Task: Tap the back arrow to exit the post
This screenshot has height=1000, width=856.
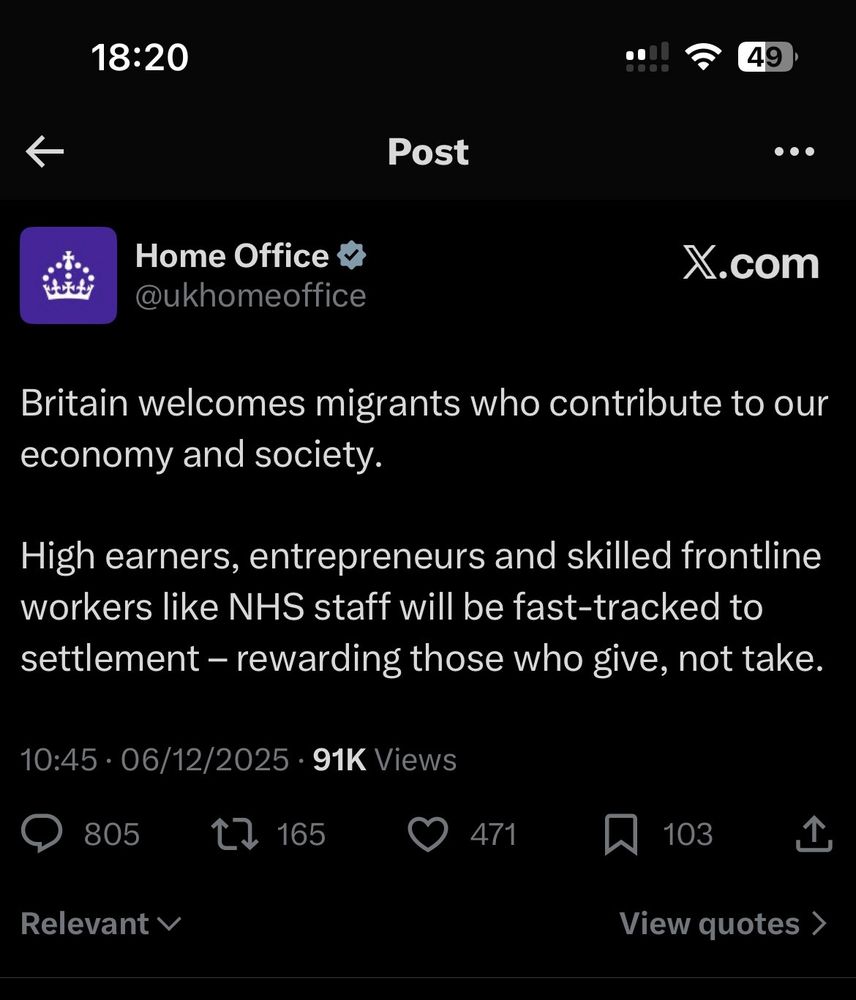Action: pos(44,151)
